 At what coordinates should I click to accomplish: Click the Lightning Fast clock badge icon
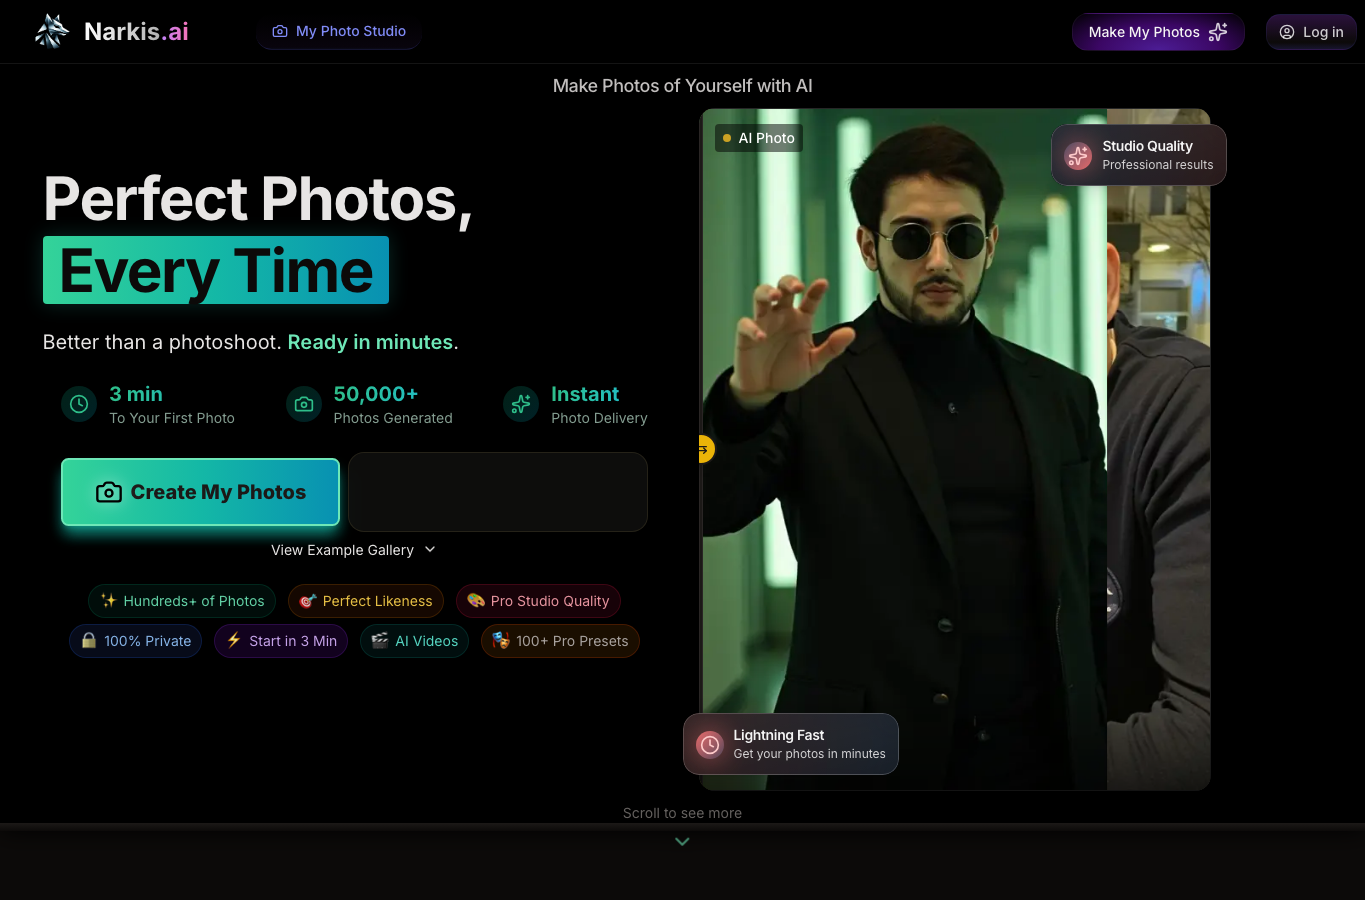[x=709, y=744]
